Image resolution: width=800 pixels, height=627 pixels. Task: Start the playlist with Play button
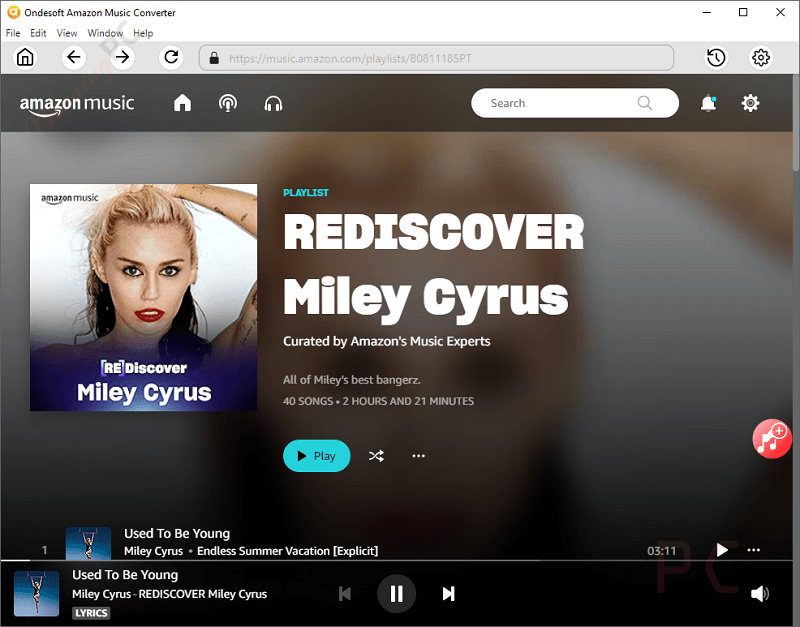point(316,456)
